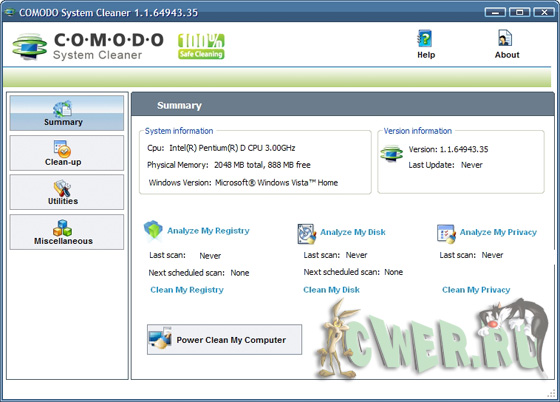The width and height of the screenshot is (560, 402).
Task: Click the About label in the header
Action: (x=507, y=55)
